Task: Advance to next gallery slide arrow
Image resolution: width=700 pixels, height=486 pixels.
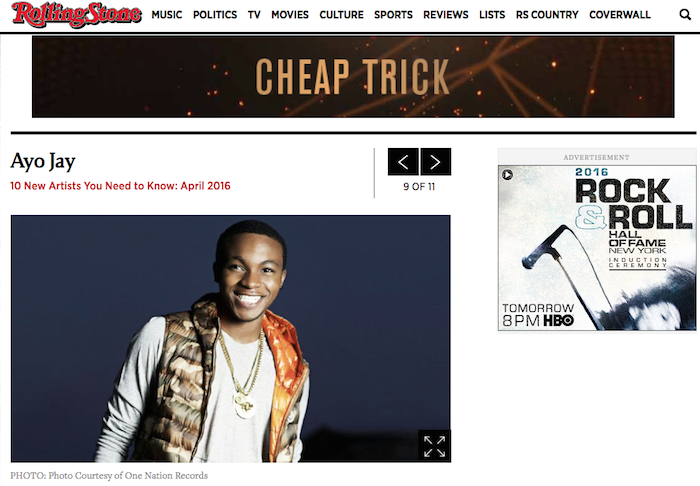Action: [436, 162]
